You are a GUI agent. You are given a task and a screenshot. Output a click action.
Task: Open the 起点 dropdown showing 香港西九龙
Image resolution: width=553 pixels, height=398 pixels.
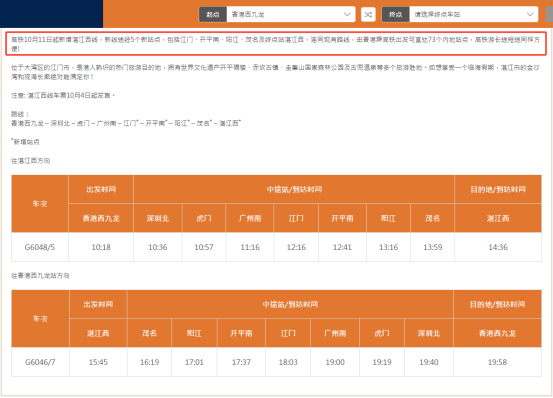coord(291,14)
